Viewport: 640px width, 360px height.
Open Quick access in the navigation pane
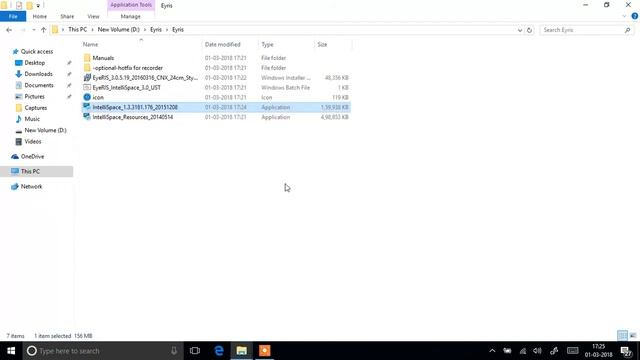pyautogui.click(x=37, y=51)
